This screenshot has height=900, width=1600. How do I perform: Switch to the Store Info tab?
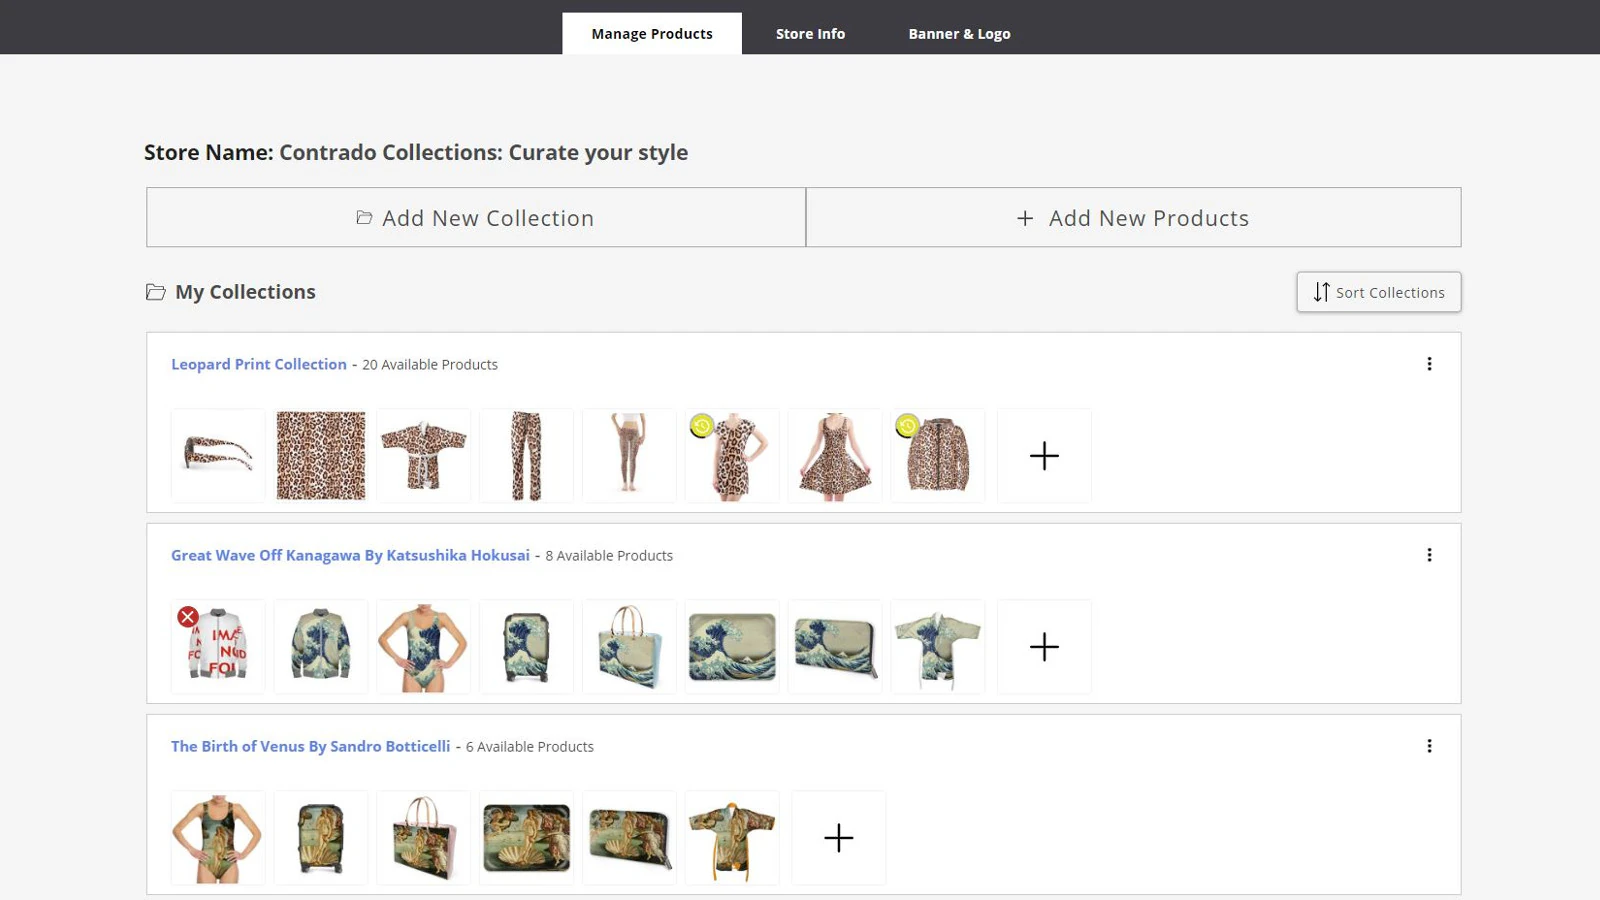[810, 33]
